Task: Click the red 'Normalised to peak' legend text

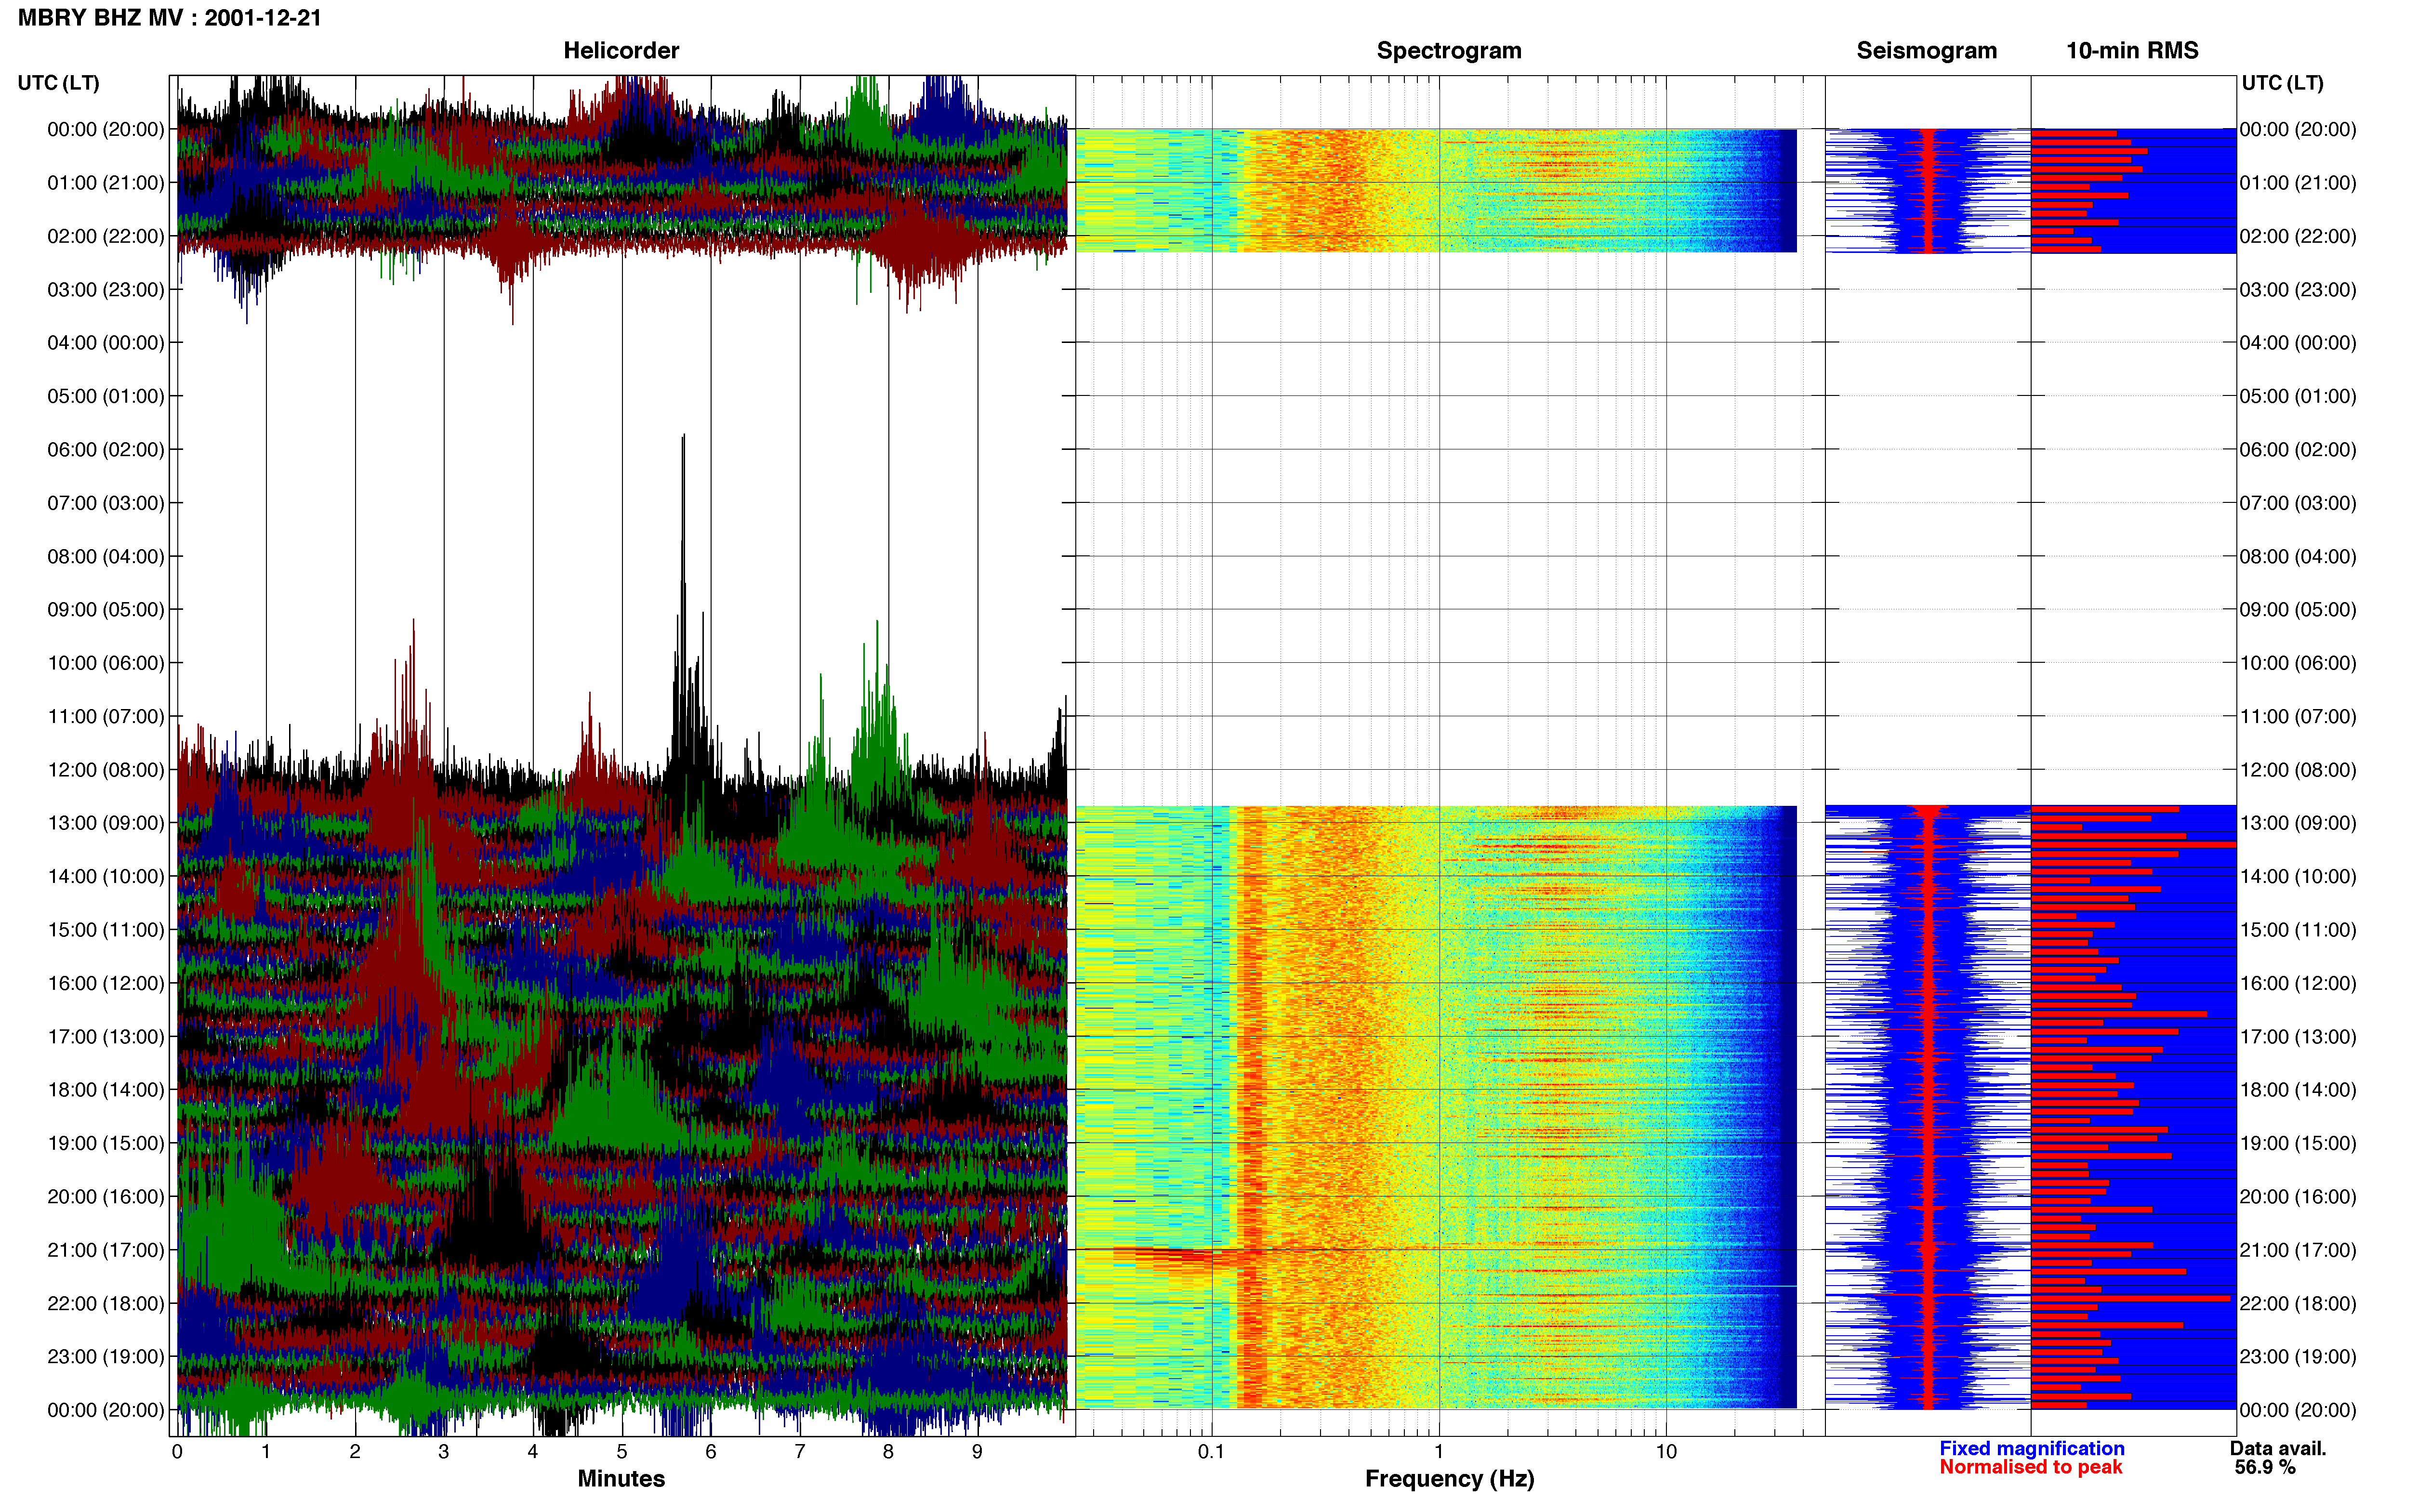Action: point(2030,1467)
